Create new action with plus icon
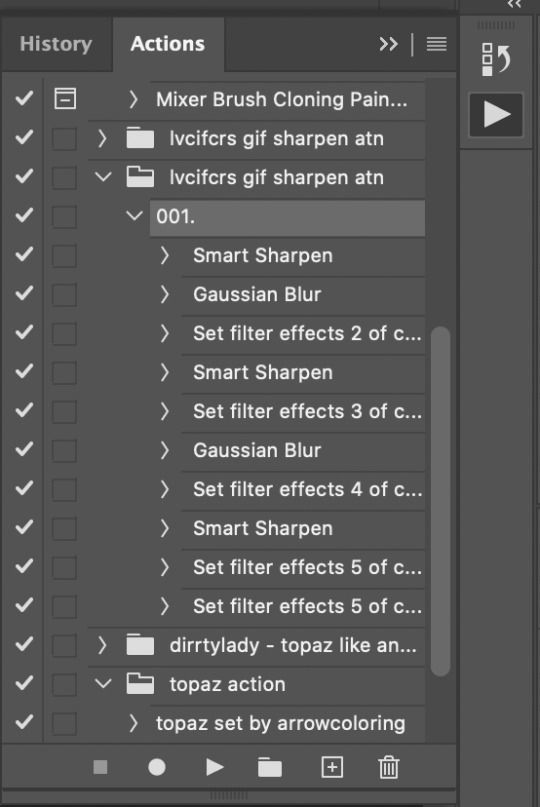The width and height of the screenshot is (540, 807). pos(332,767)
